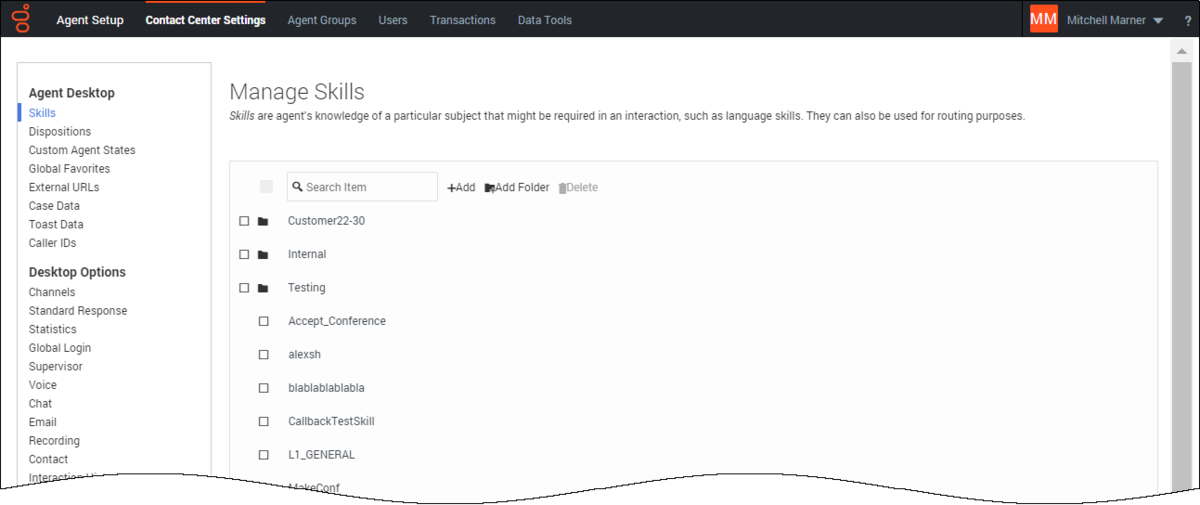Open Contact desktop option
Image resolution: width=1200 pixels, height=505 pixels.
pyautogui.click(x=48, y=459)
